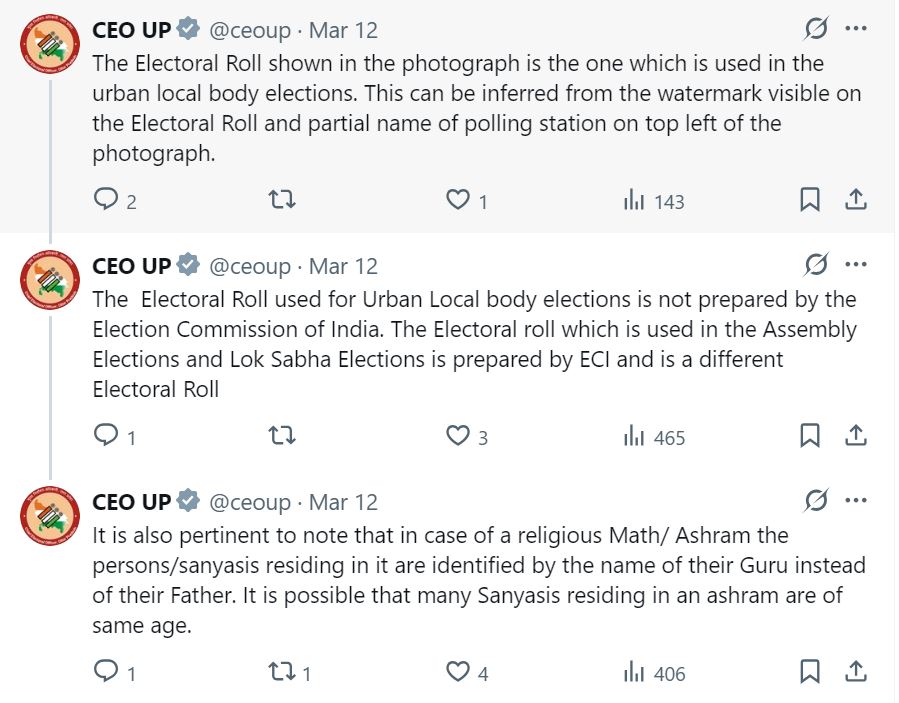Retweet the post about ECI preparation

coord(282,435)
